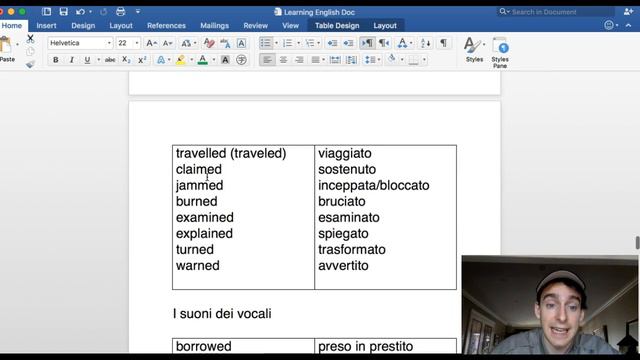Toggle Left-to-Right text direction
The width and height of the screenshot is (640, 360).
coord(367,43)
